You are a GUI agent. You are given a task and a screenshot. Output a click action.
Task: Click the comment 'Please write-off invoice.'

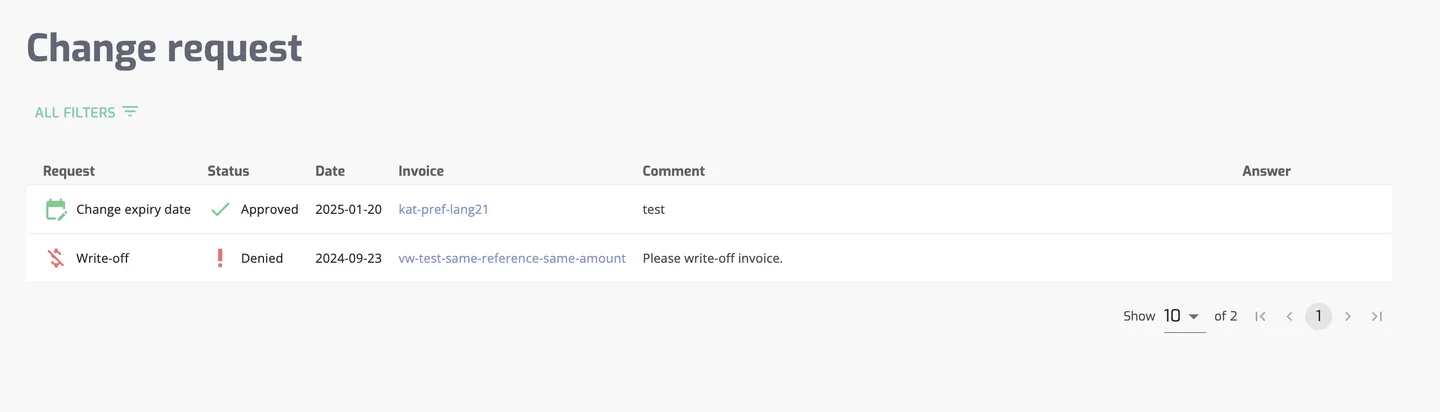pyautogui.click(x=712, y=258)
